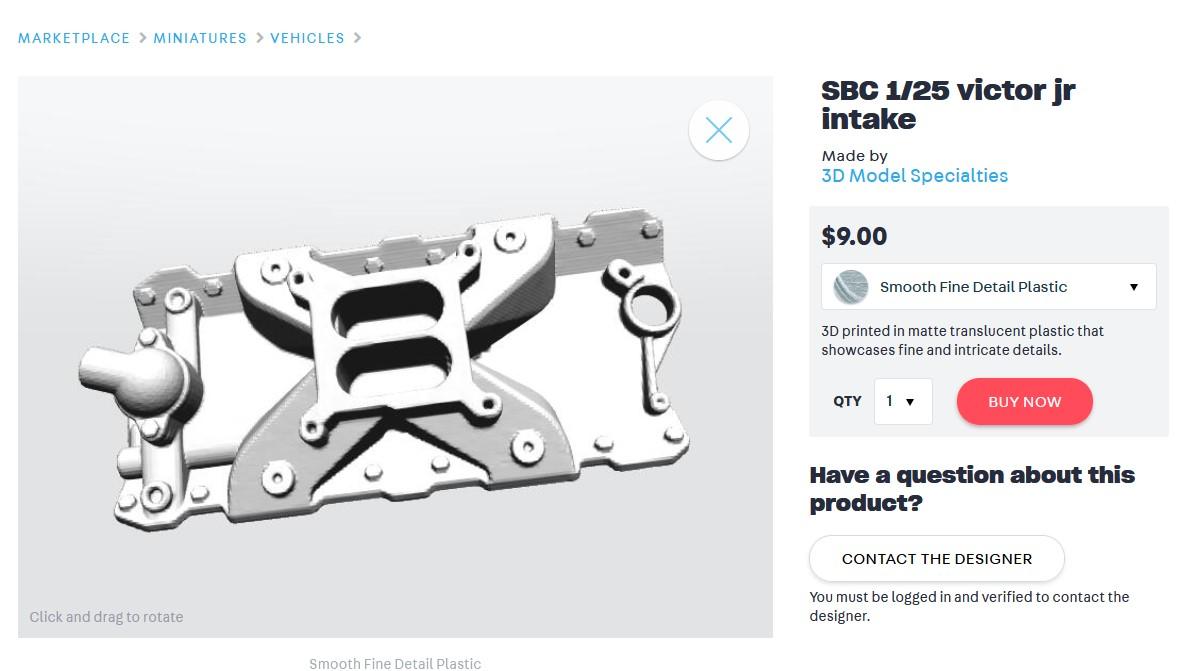The height and width of the screenshot is (671, 1184).
Task: Click chevron after Miniatures breadcrumb
Action: click(x=259, y=38)
